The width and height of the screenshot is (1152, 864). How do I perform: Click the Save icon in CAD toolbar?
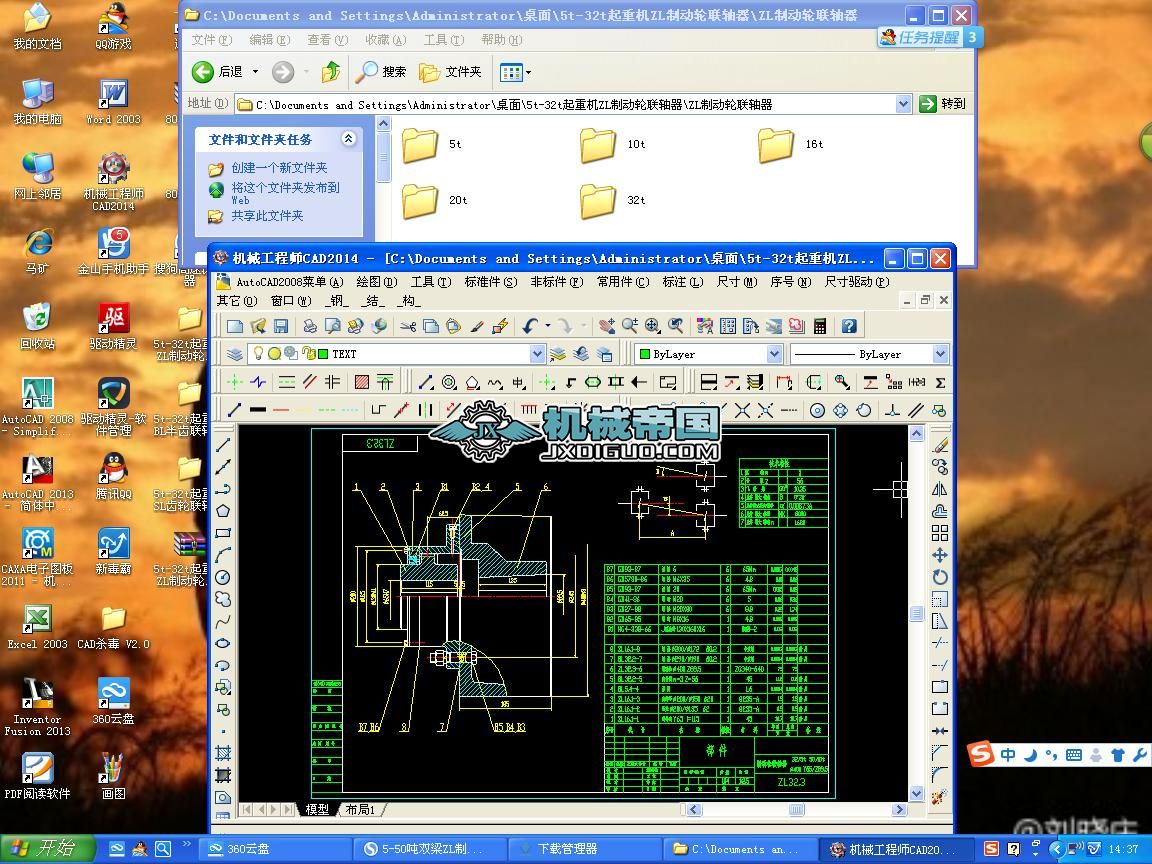pos(281,325)
